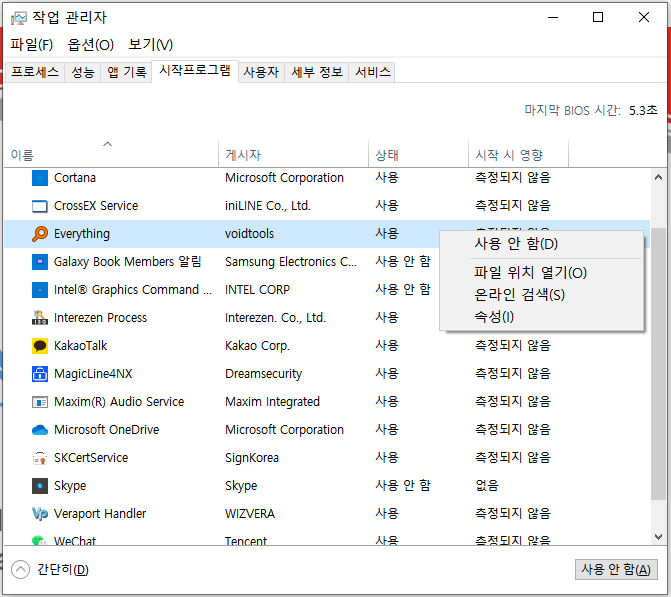Select the Interezen Process row name
Viewport: 671px width, 597px height.
[x=101, y=318]
